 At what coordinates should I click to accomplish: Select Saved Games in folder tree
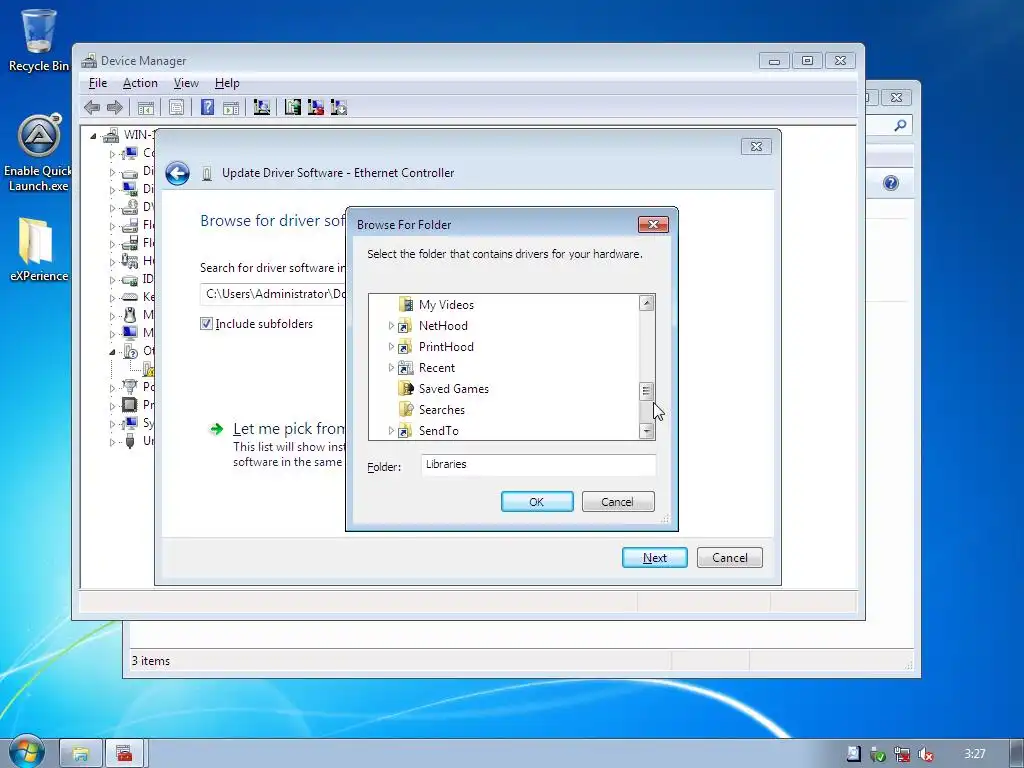pyautogui.click(x=453, y=389)
